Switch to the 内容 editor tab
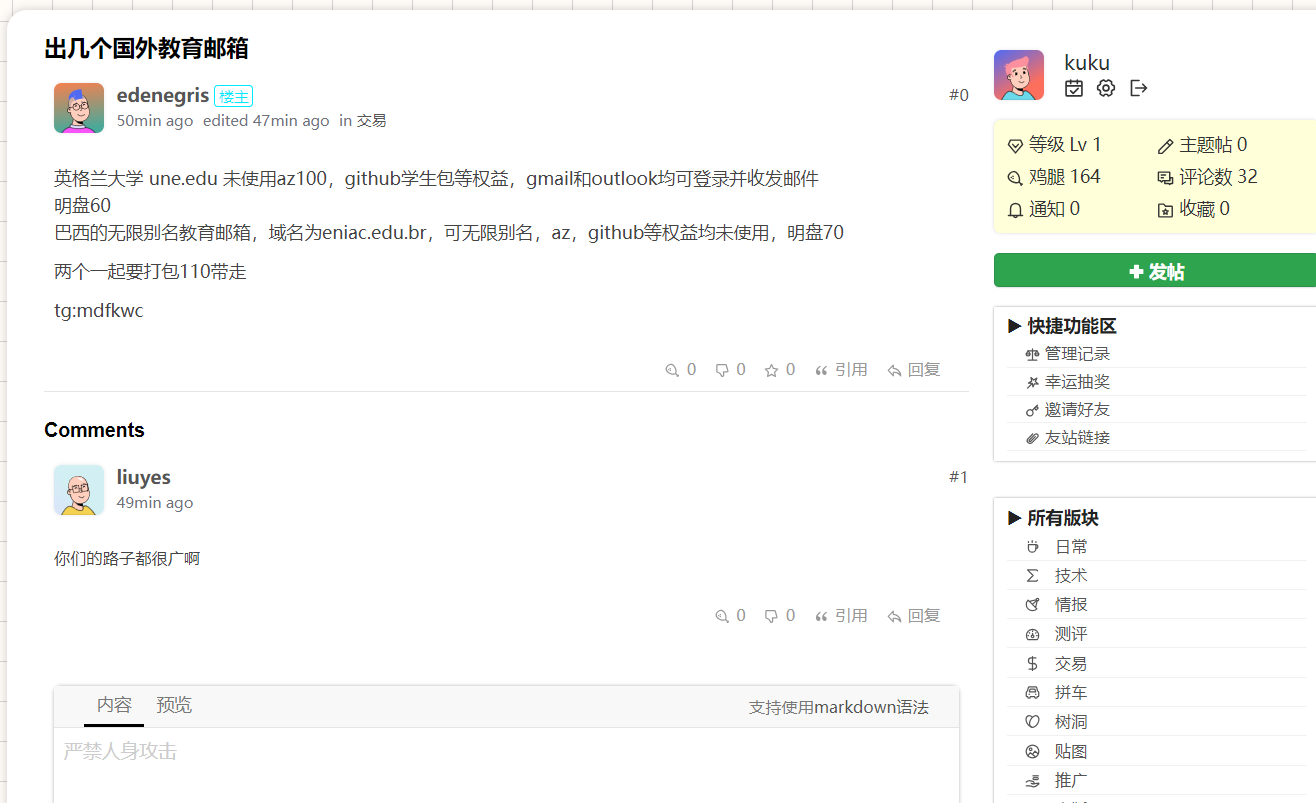 point(114,705)
